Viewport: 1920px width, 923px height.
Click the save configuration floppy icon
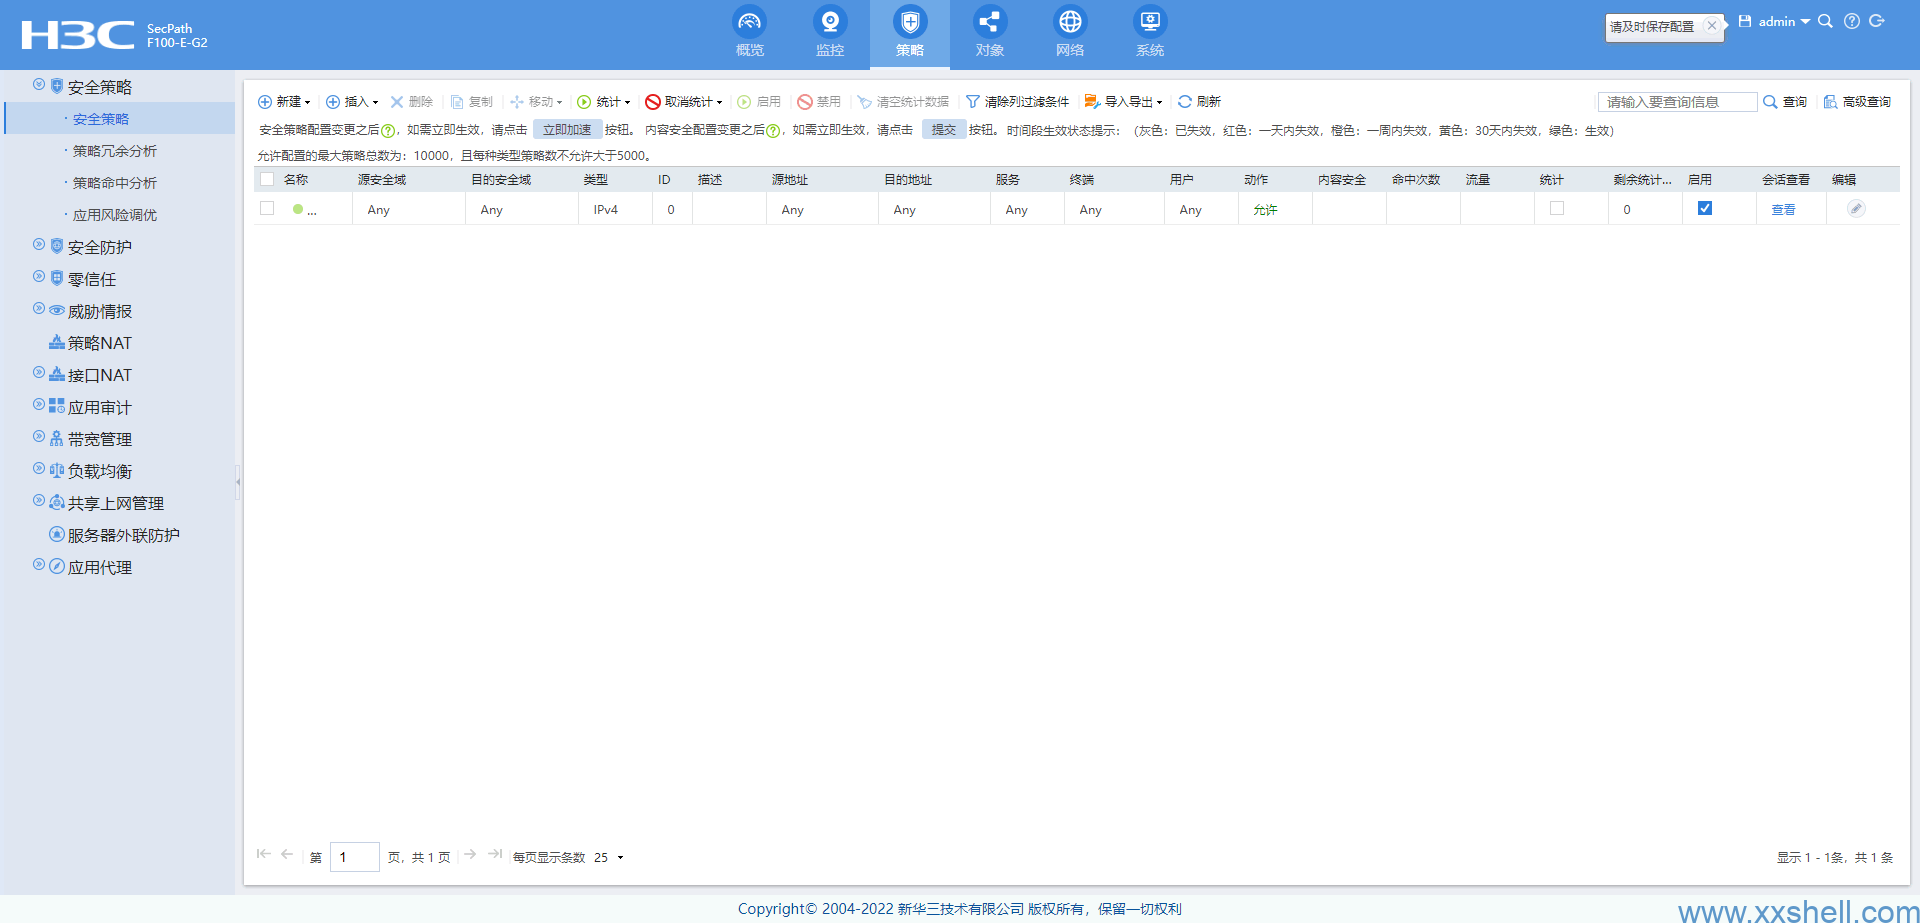pos(1745,21)
